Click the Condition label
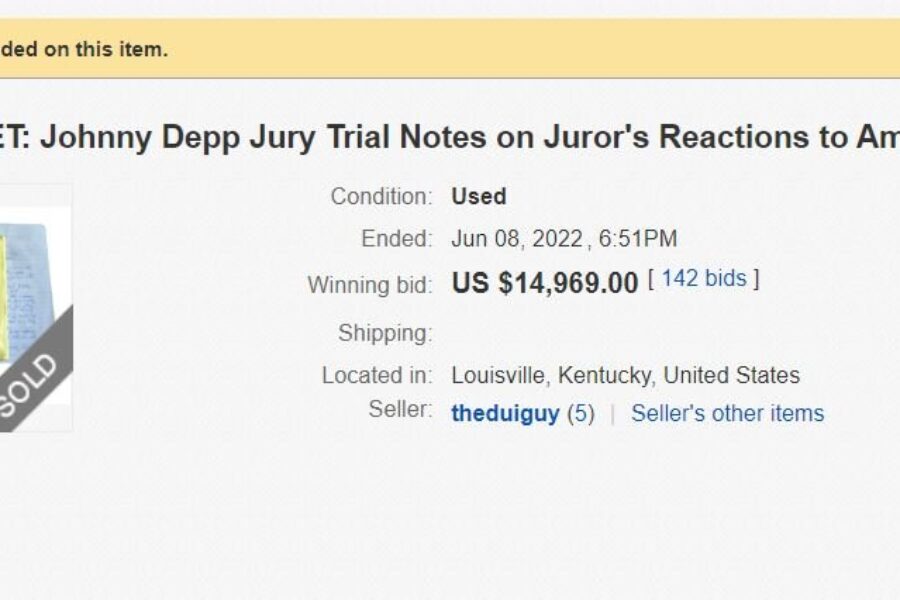This screenshot has height=600, width=900. (x=381, y=196)
